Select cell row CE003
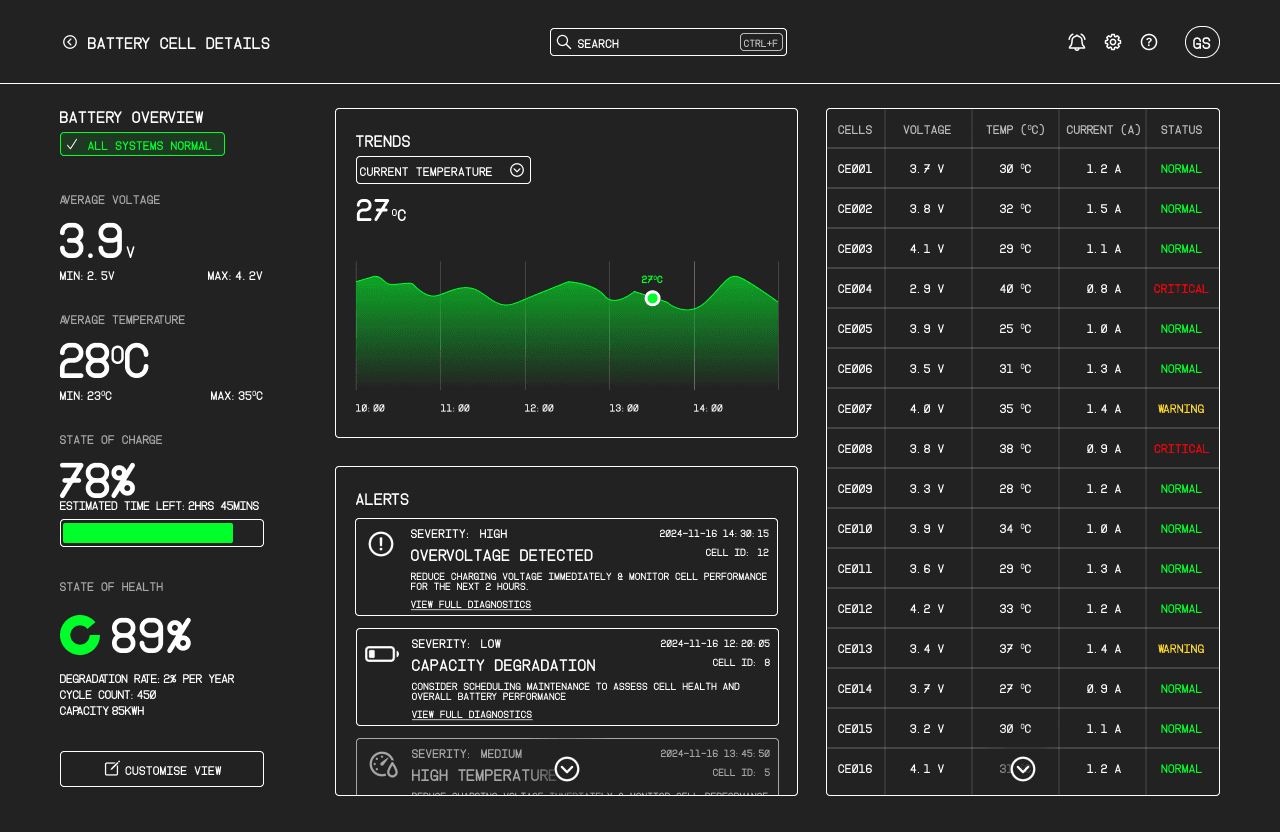Image resolution: width=1280 pixels, height=832 pixels. pyautogui.click(x=1023, y=249)
